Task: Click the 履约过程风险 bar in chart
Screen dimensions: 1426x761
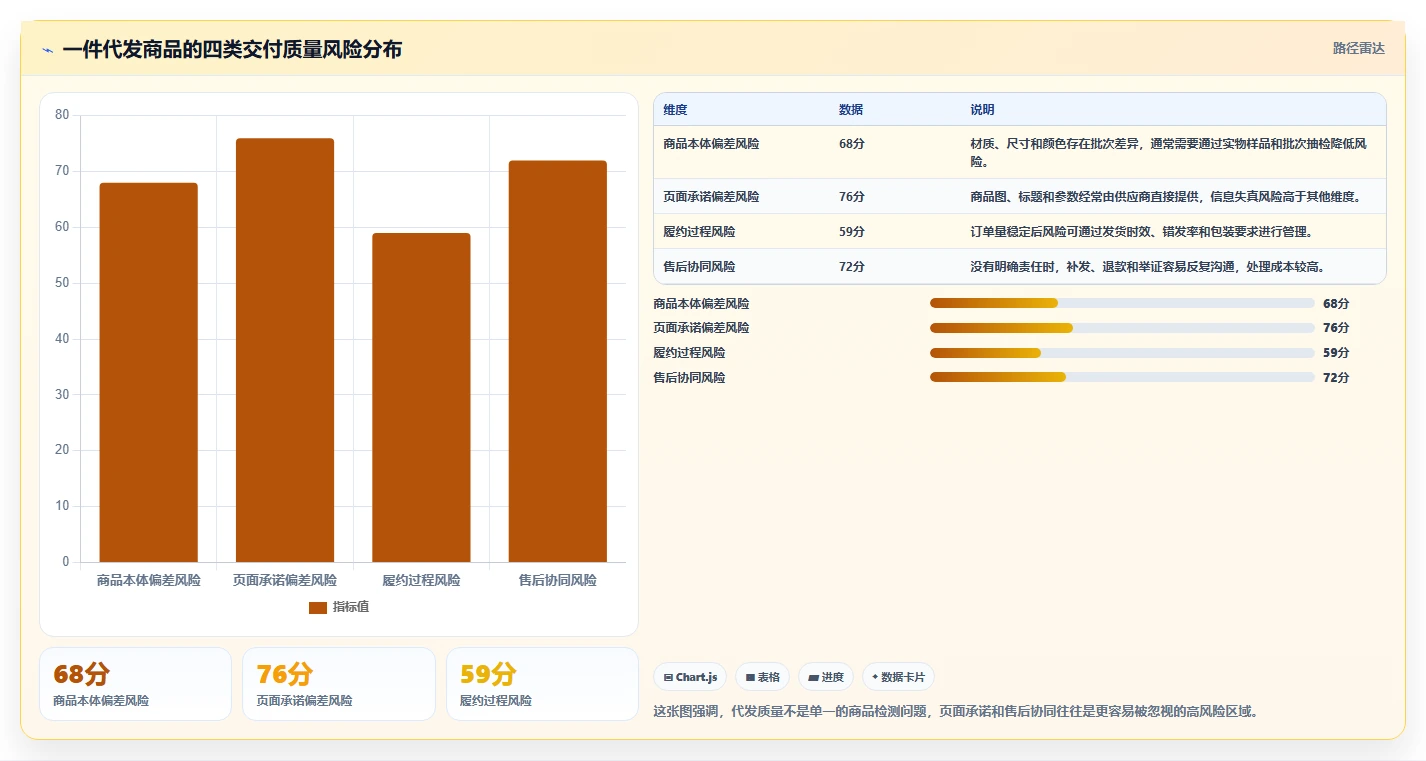Action: coord(421,397)
